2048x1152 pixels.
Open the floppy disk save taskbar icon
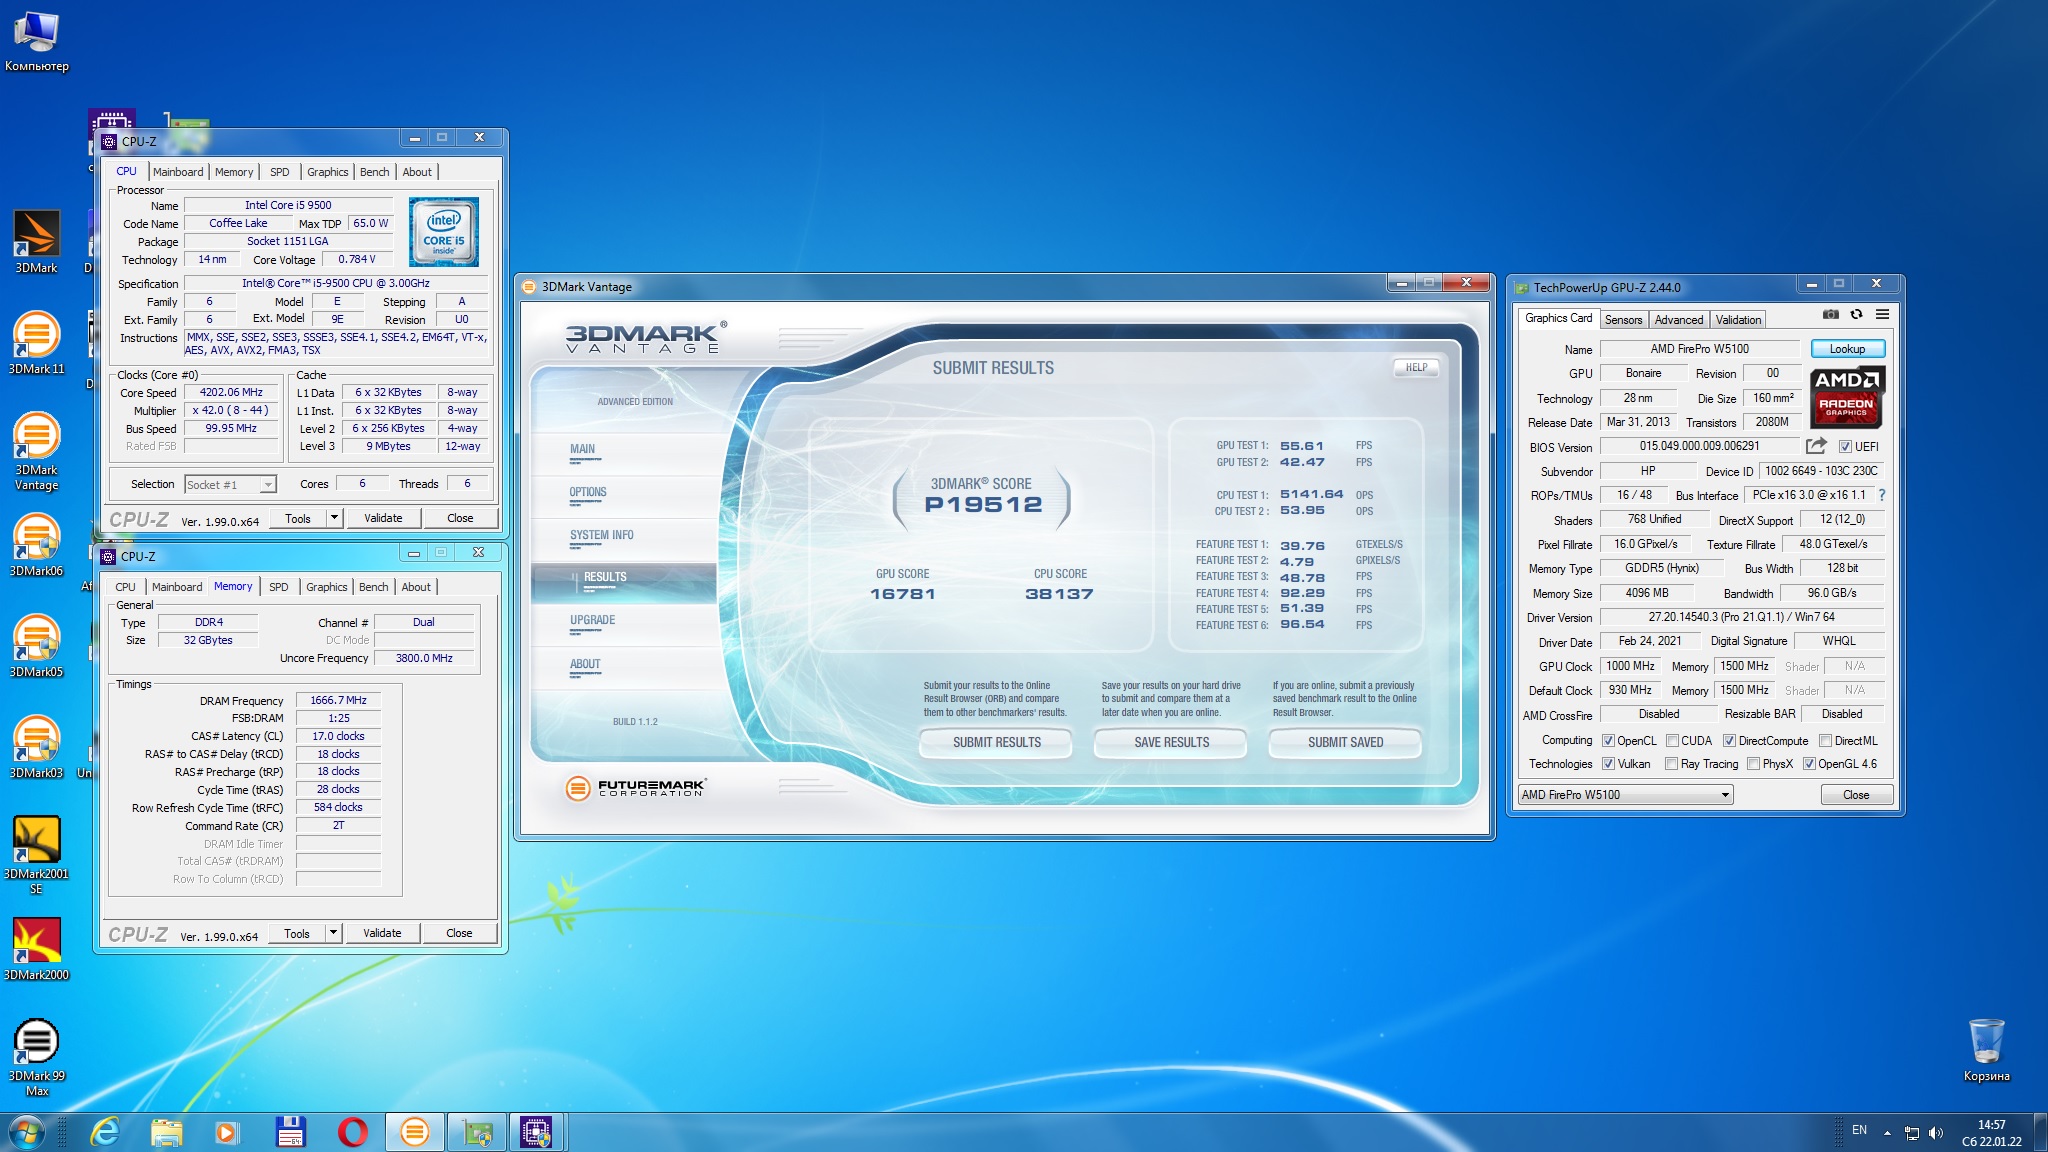pos(290,1132)
